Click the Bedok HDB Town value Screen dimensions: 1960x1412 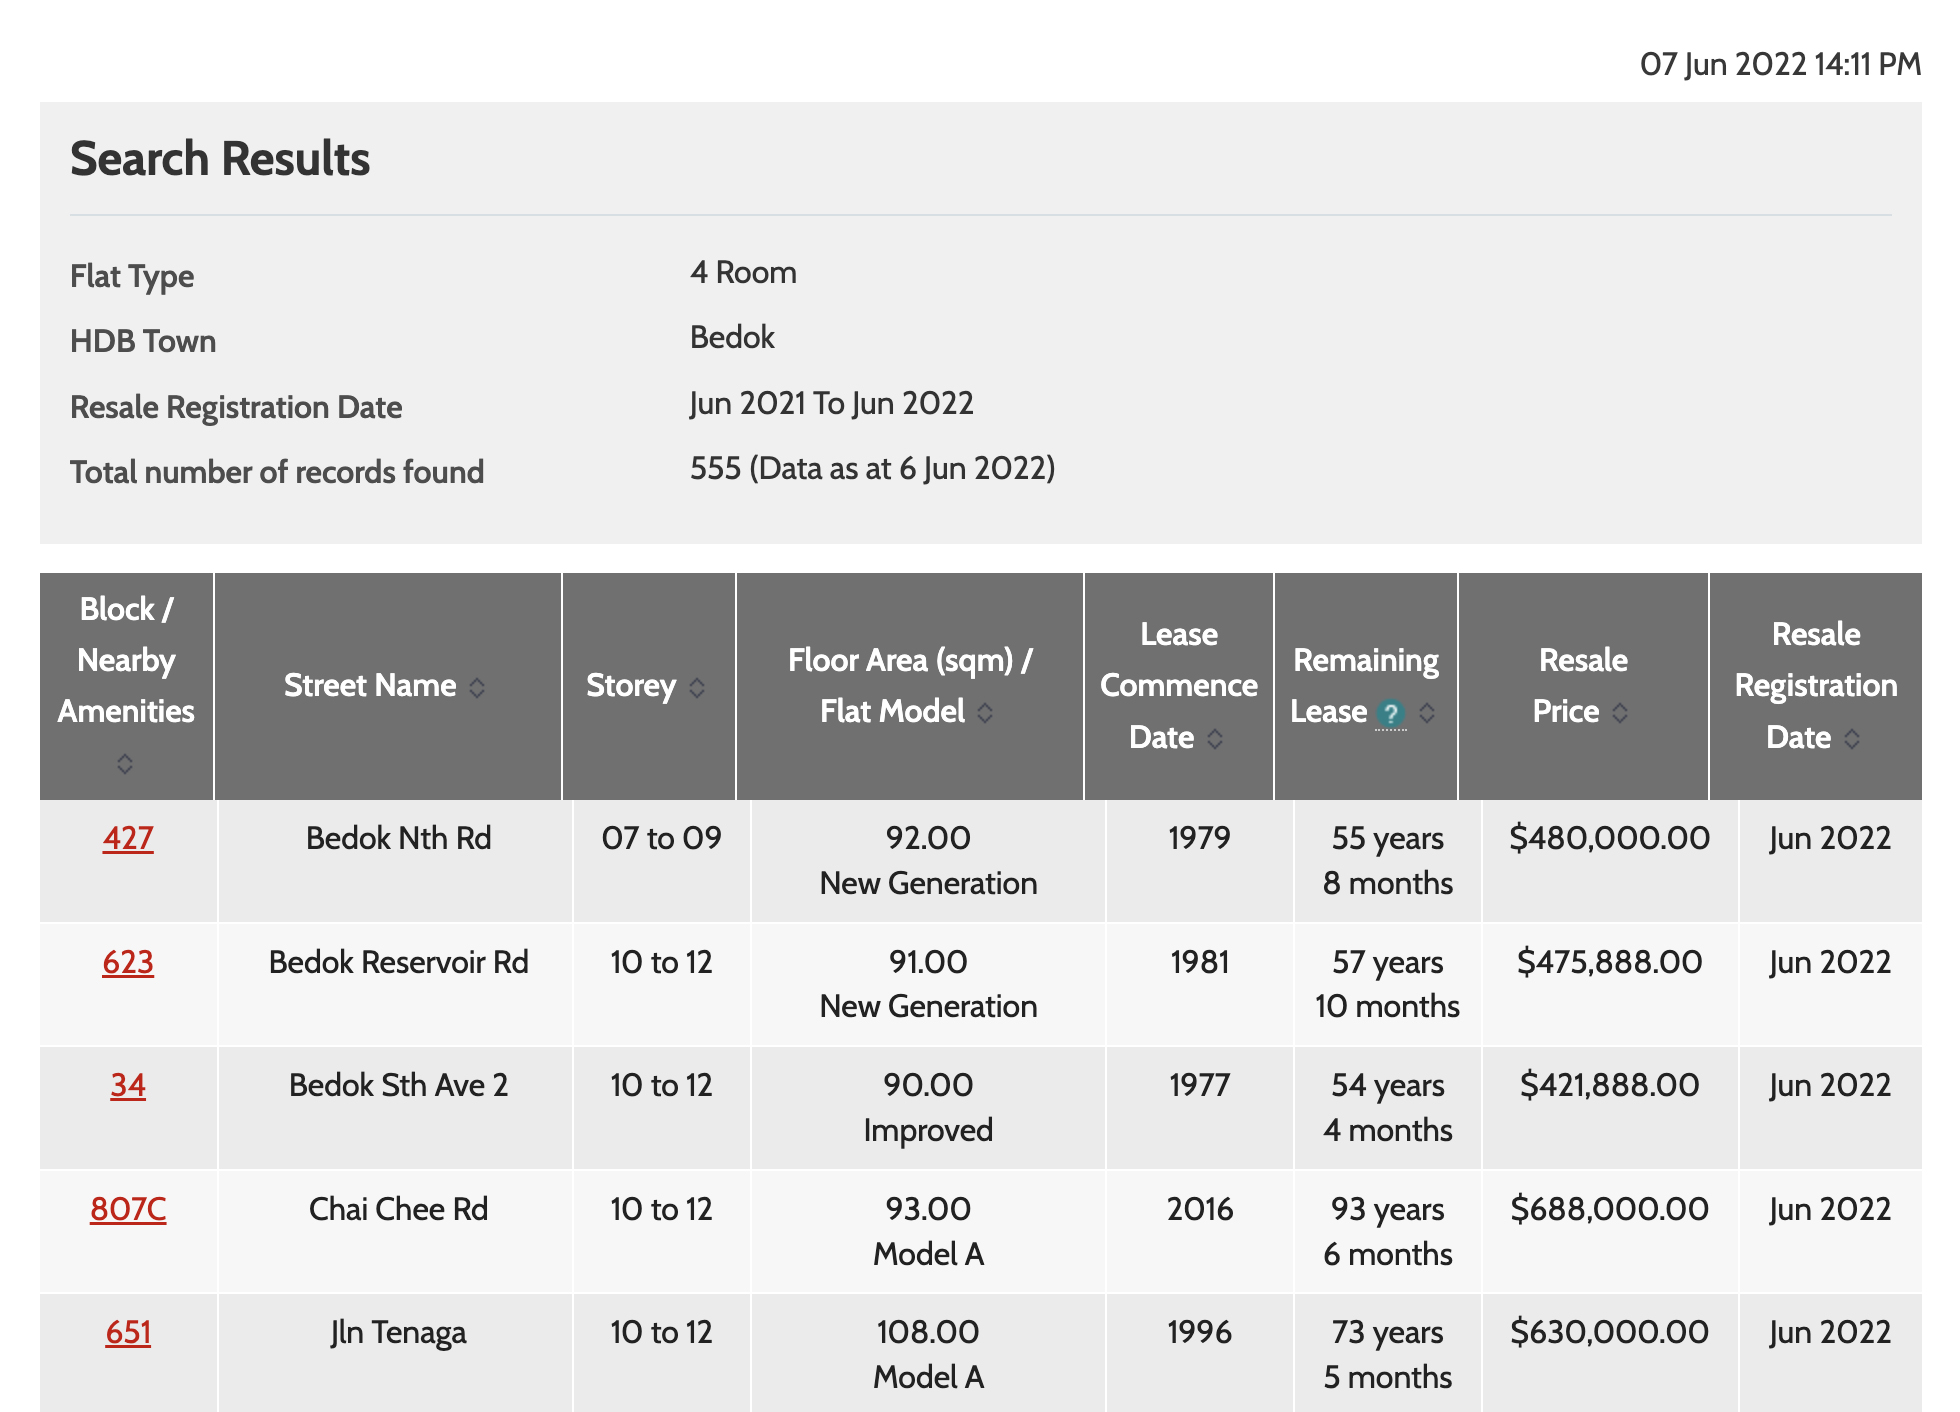(x=732, y=337)
